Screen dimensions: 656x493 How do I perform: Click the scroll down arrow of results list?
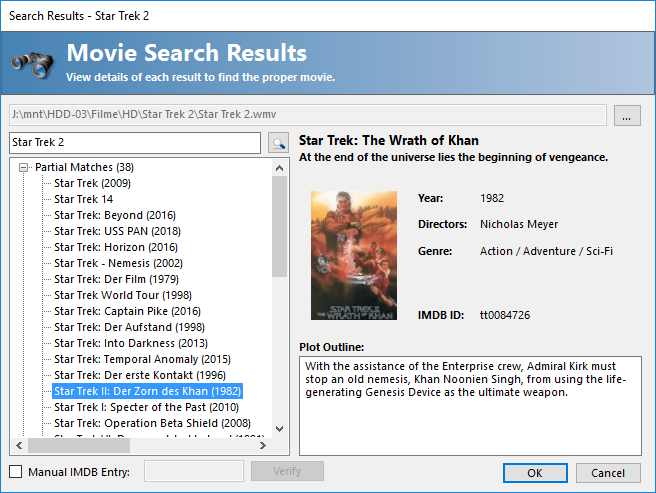pyautogui.click(x=279, y=429)
